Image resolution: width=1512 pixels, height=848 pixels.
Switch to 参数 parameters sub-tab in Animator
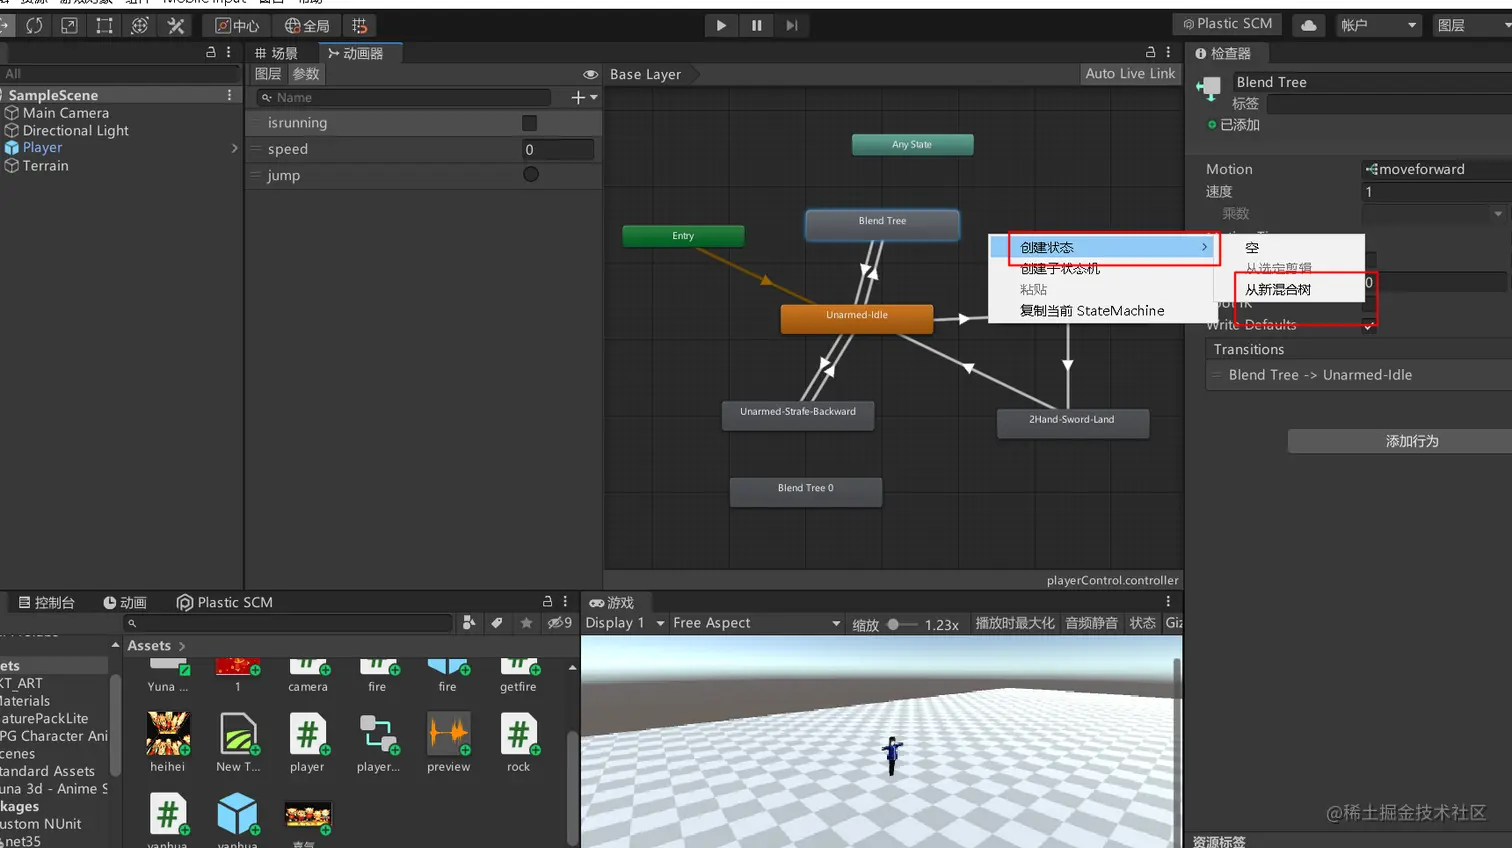click(x=306, y=74)
